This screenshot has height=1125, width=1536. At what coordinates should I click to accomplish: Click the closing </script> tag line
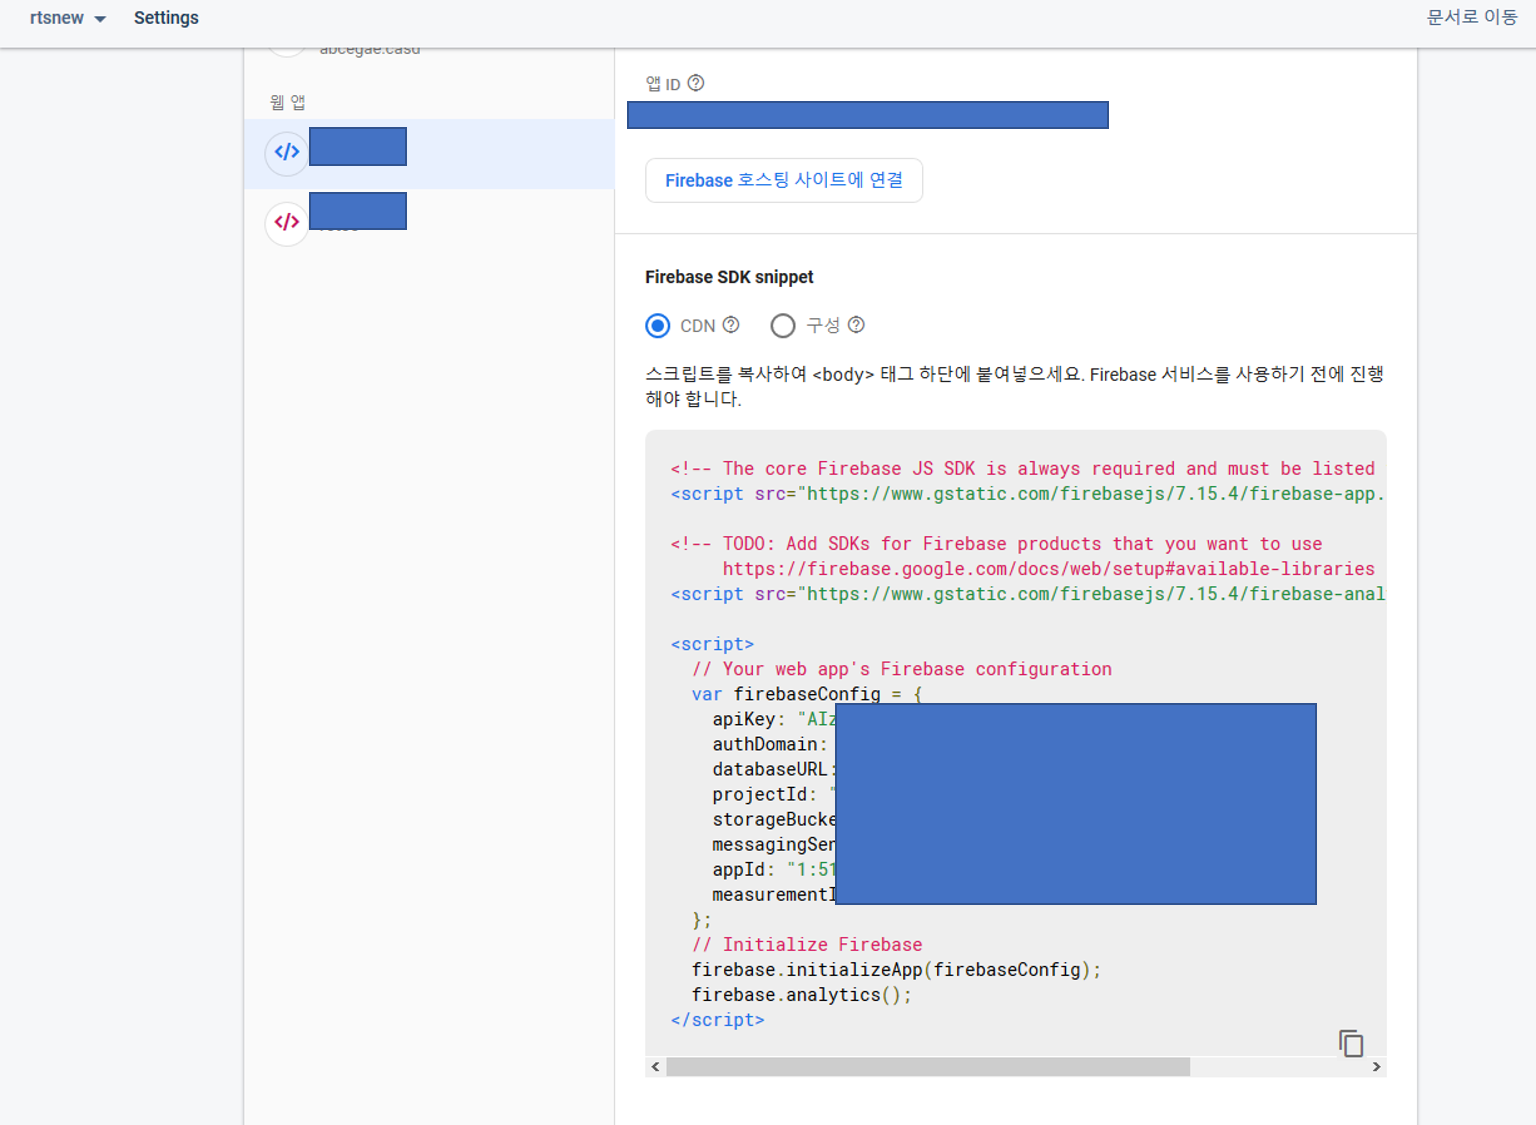[x=717, y=1020]
